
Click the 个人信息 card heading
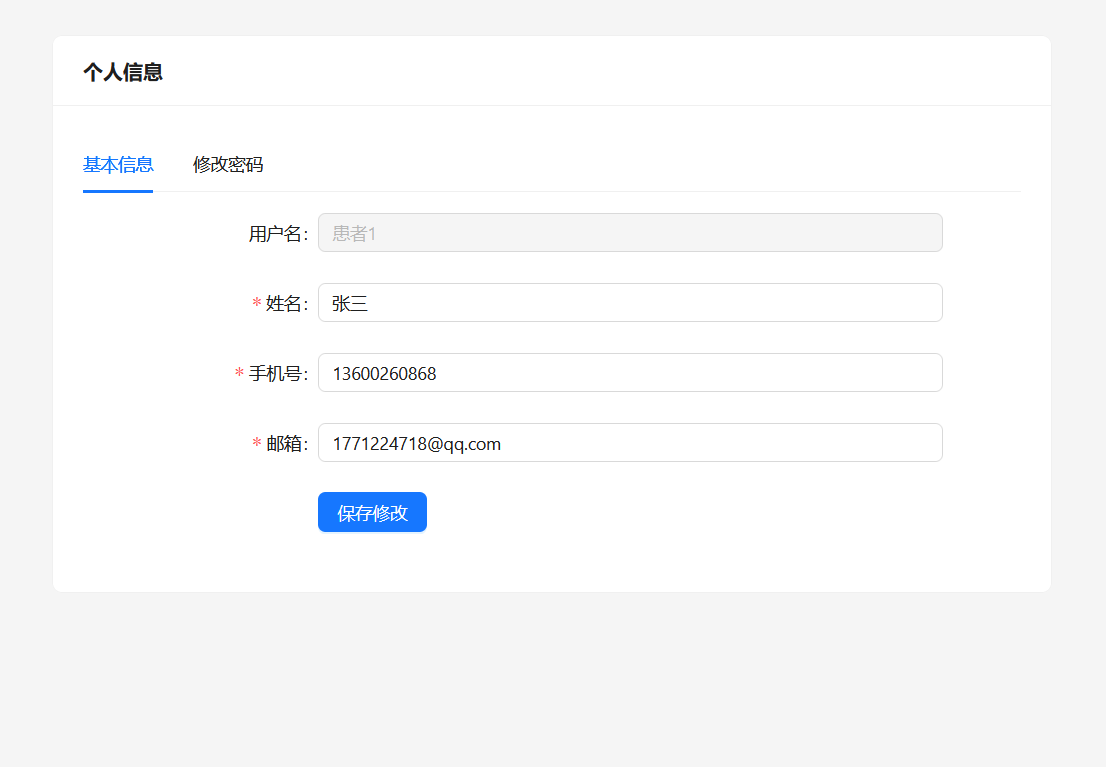coord(123,72)
